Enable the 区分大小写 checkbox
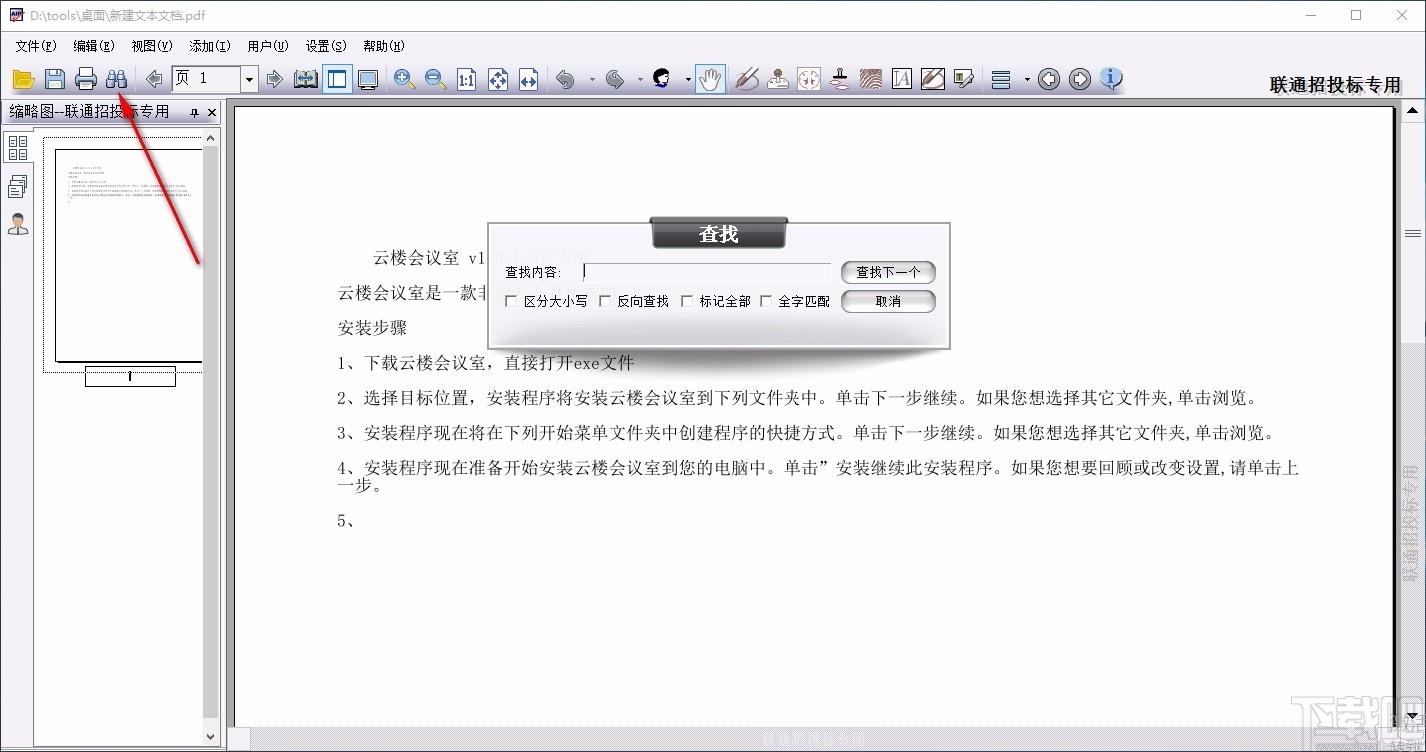The height and width of the screenshot is (752, 1426). pos(512,301)
